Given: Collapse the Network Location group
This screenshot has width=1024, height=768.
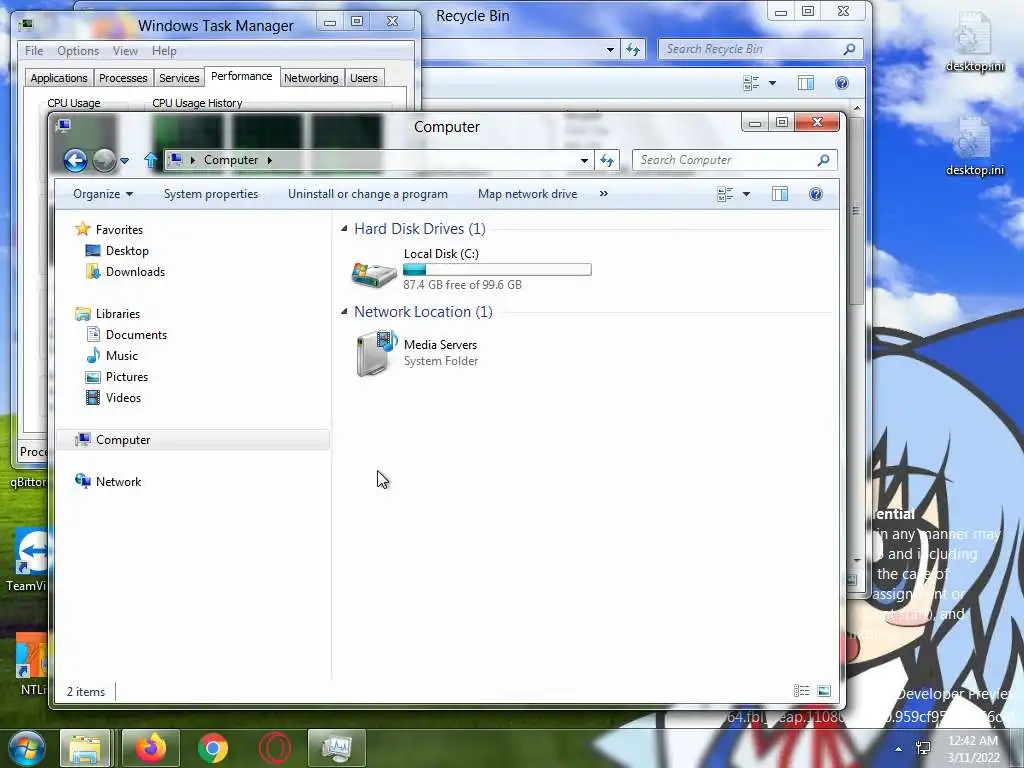Looking at the screenshot, I should point(344,312).
